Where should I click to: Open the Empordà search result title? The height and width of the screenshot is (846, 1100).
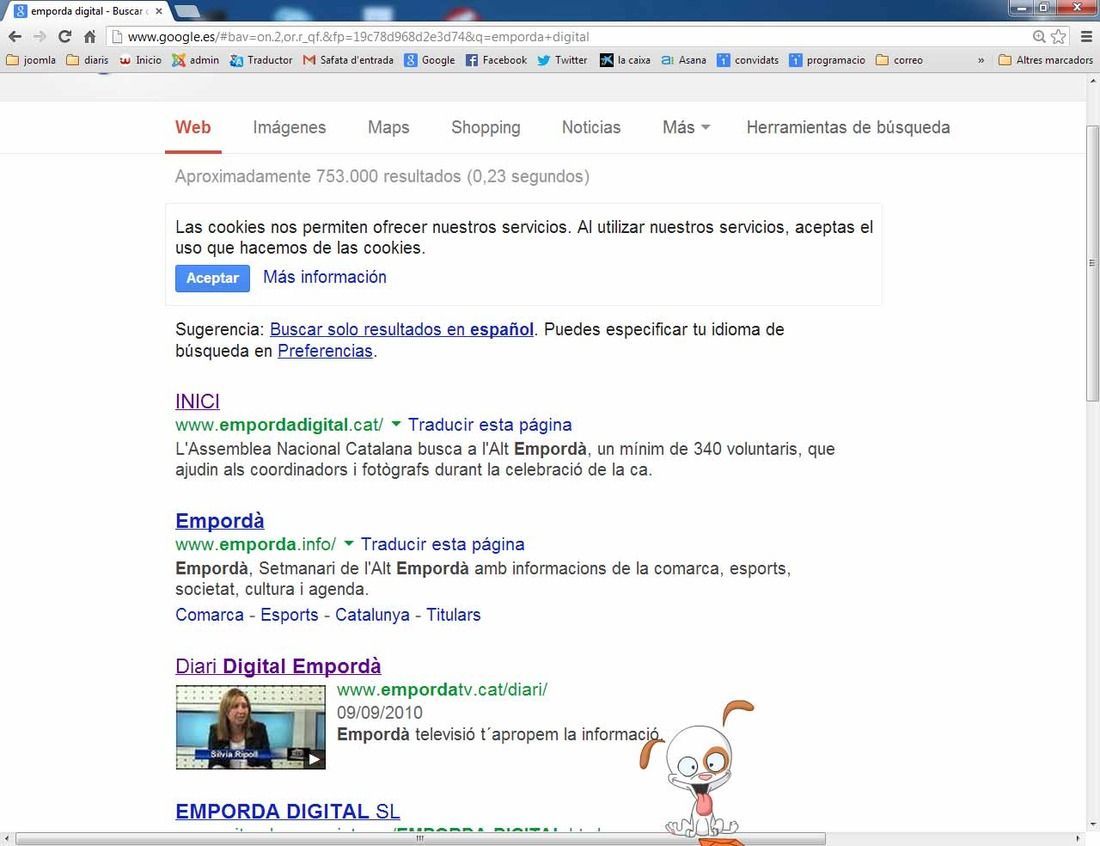click(220, 521)
